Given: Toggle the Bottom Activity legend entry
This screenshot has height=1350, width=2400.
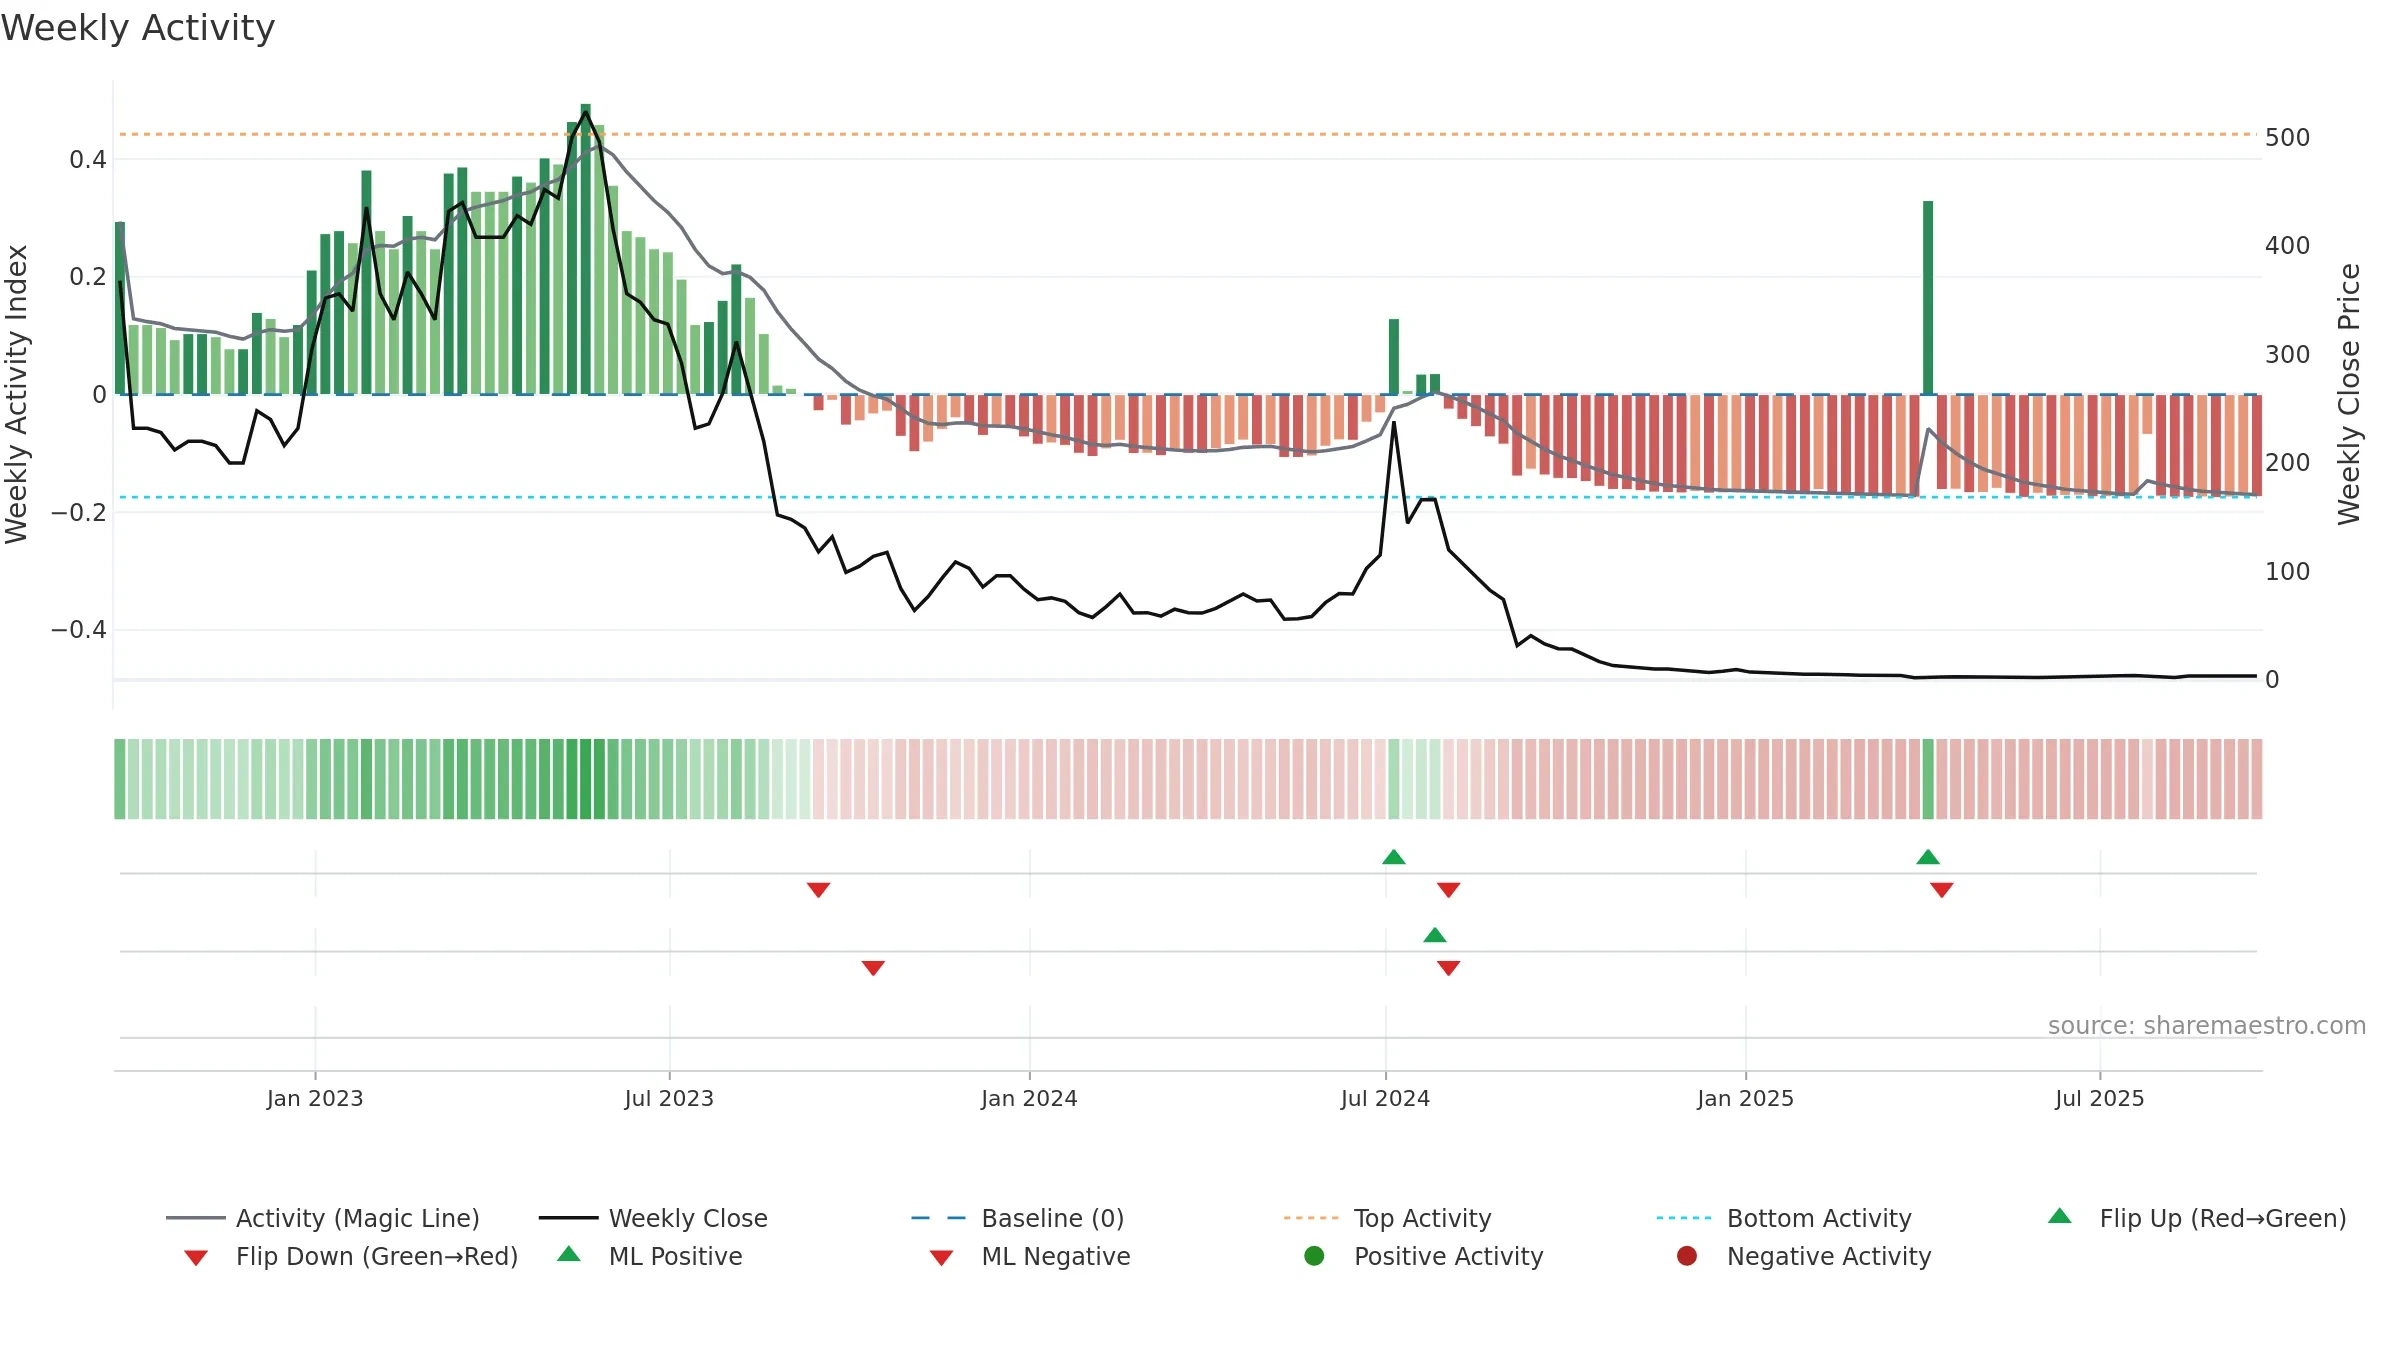Looking at the screenshot, I should coord(1784,1218).
